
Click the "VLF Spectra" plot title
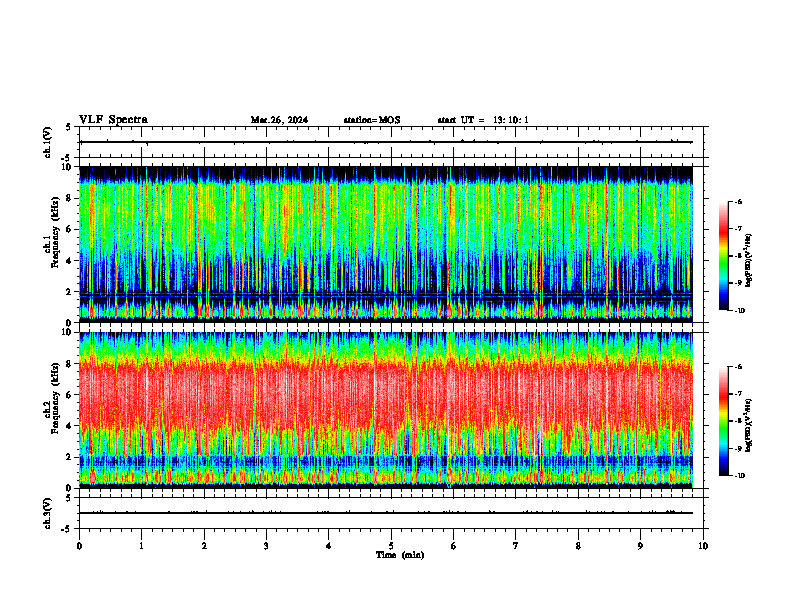[113, 120]
